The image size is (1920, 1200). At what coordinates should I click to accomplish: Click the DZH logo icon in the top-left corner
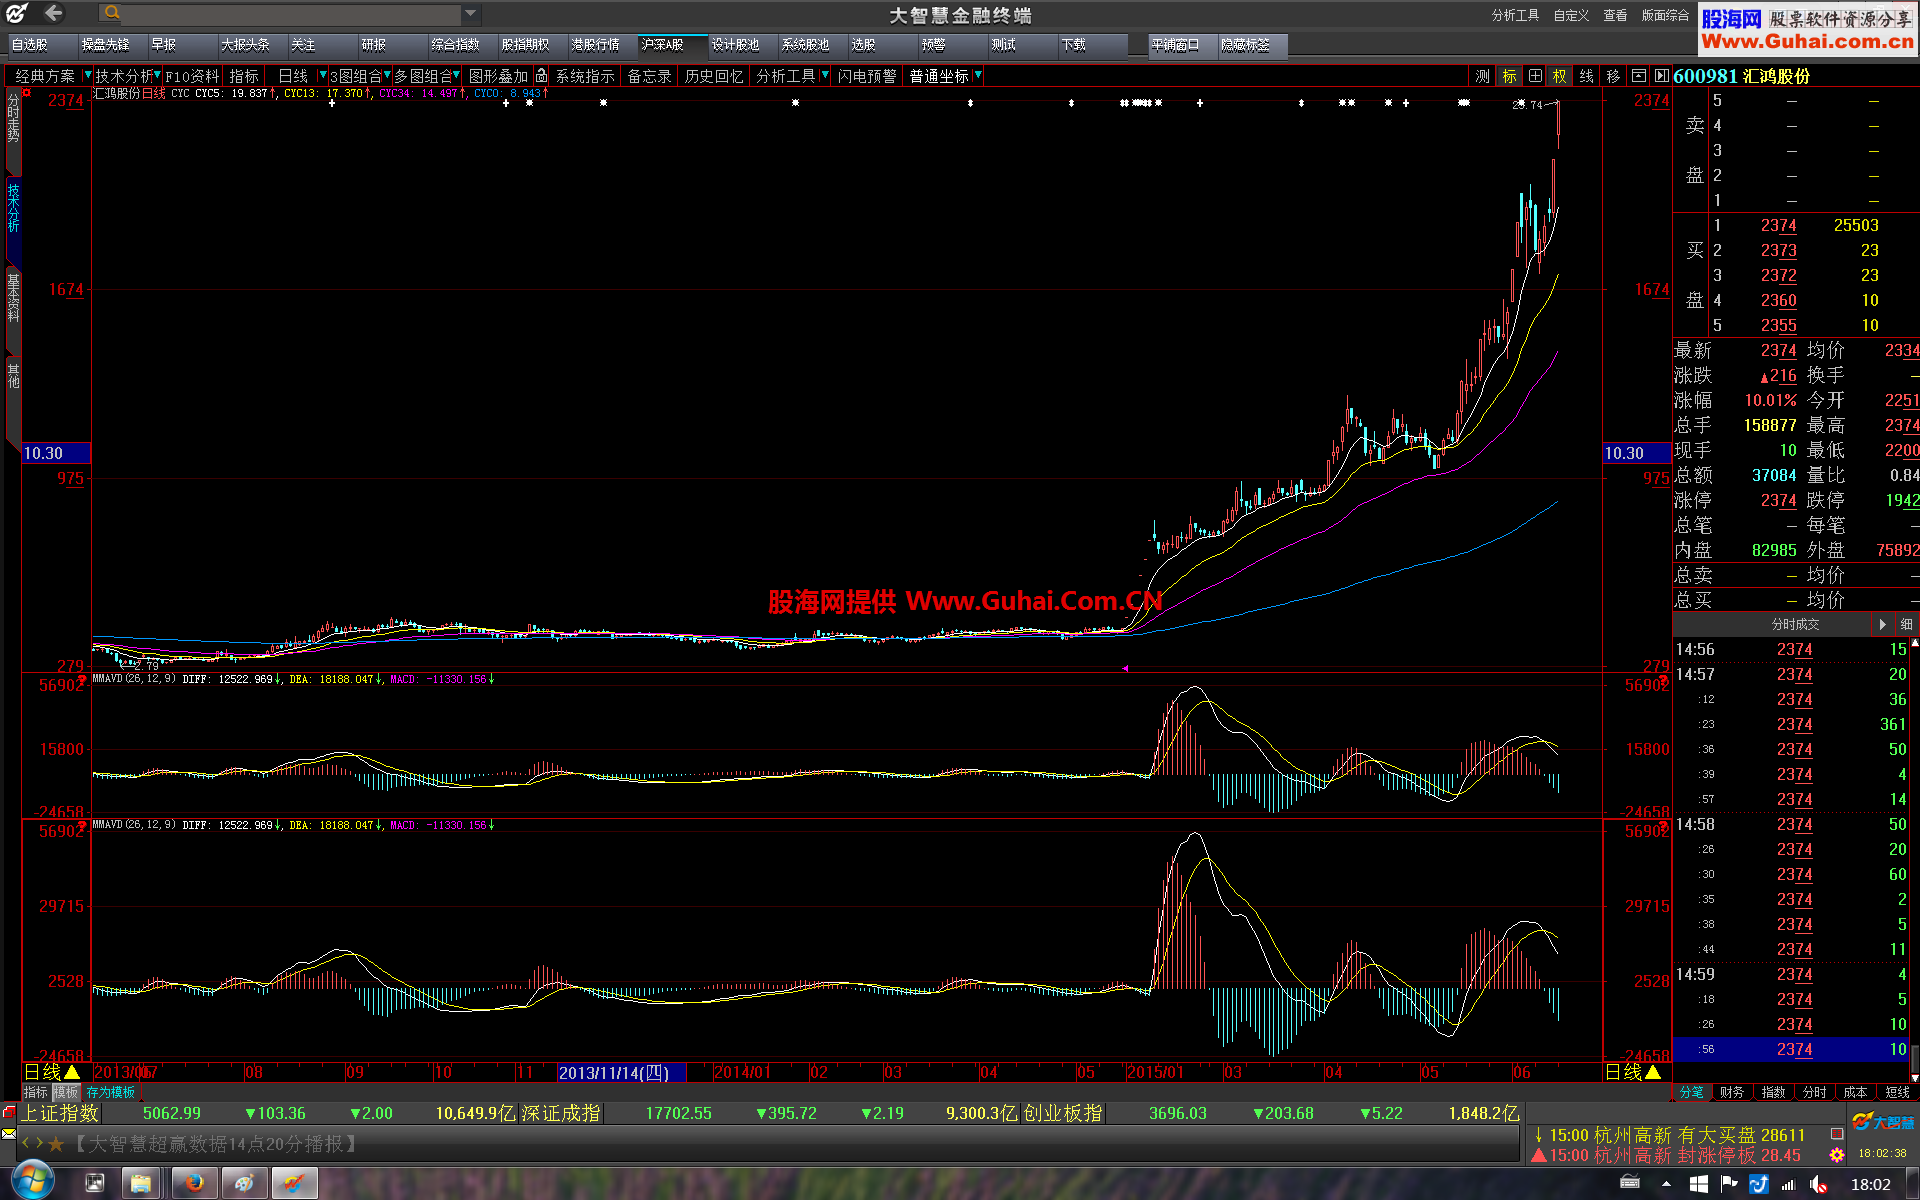point(17,13)
